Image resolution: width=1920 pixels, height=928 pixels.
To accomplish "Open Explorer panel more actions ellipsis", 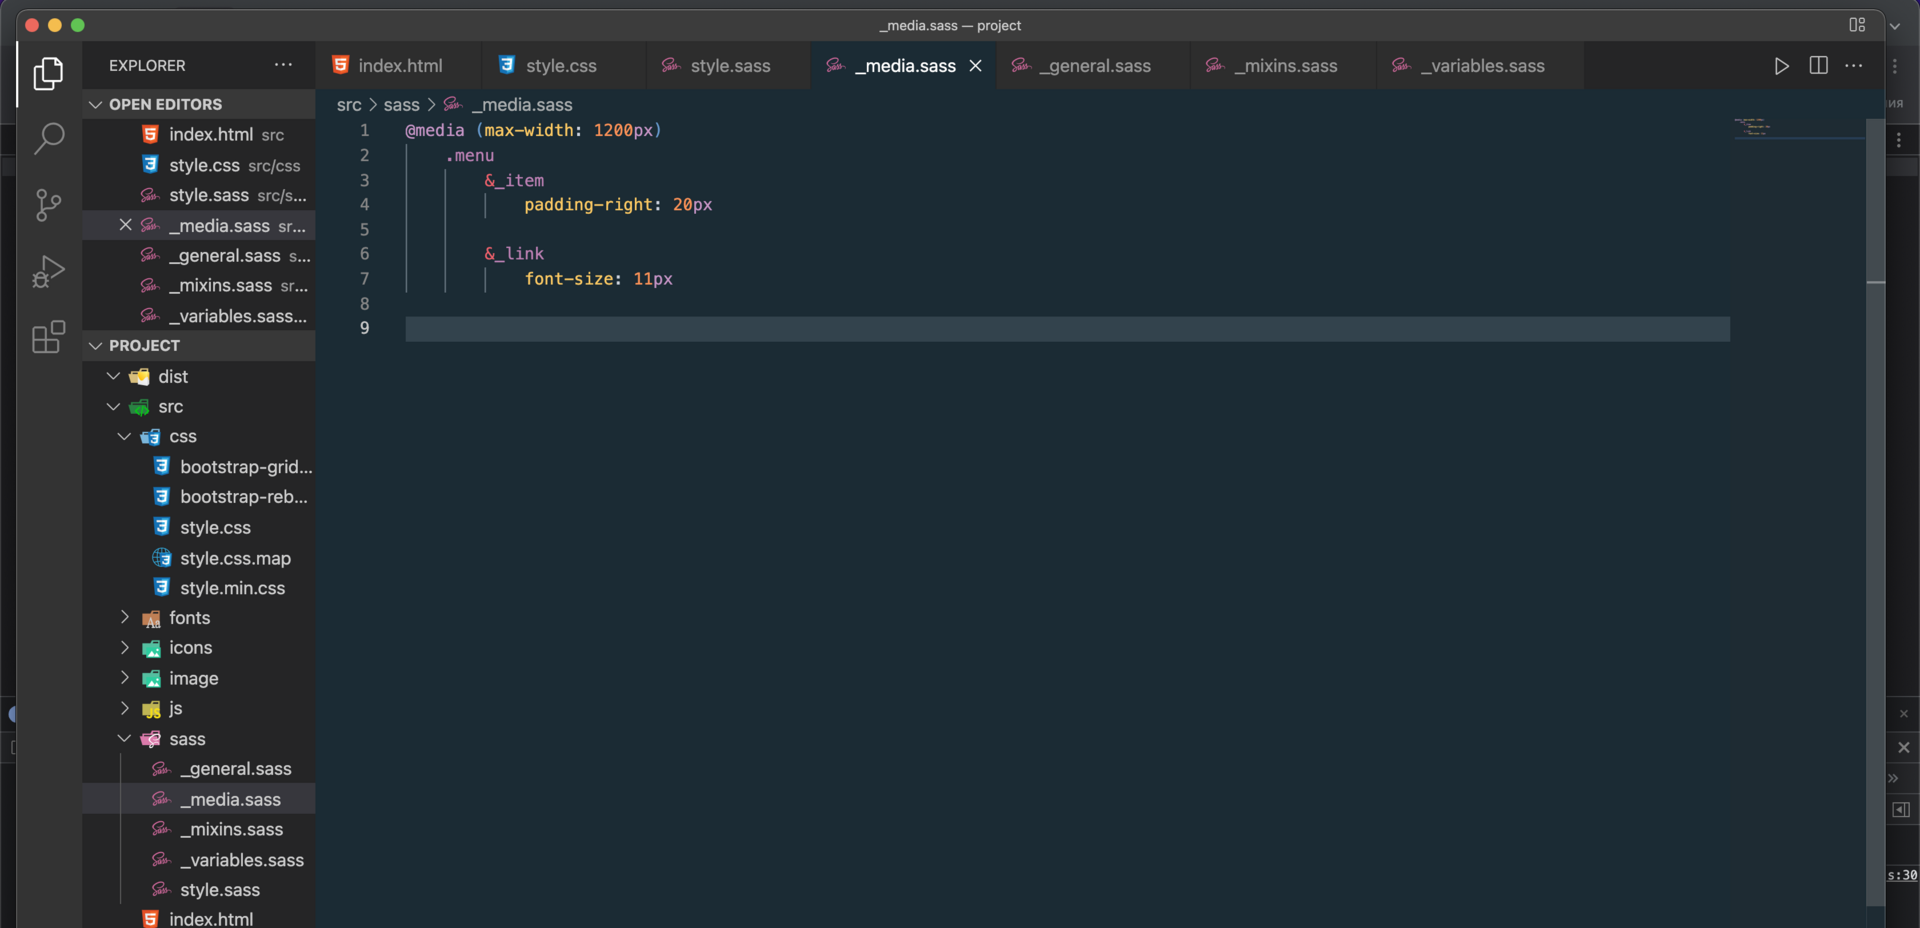I will tap(284, 65).
